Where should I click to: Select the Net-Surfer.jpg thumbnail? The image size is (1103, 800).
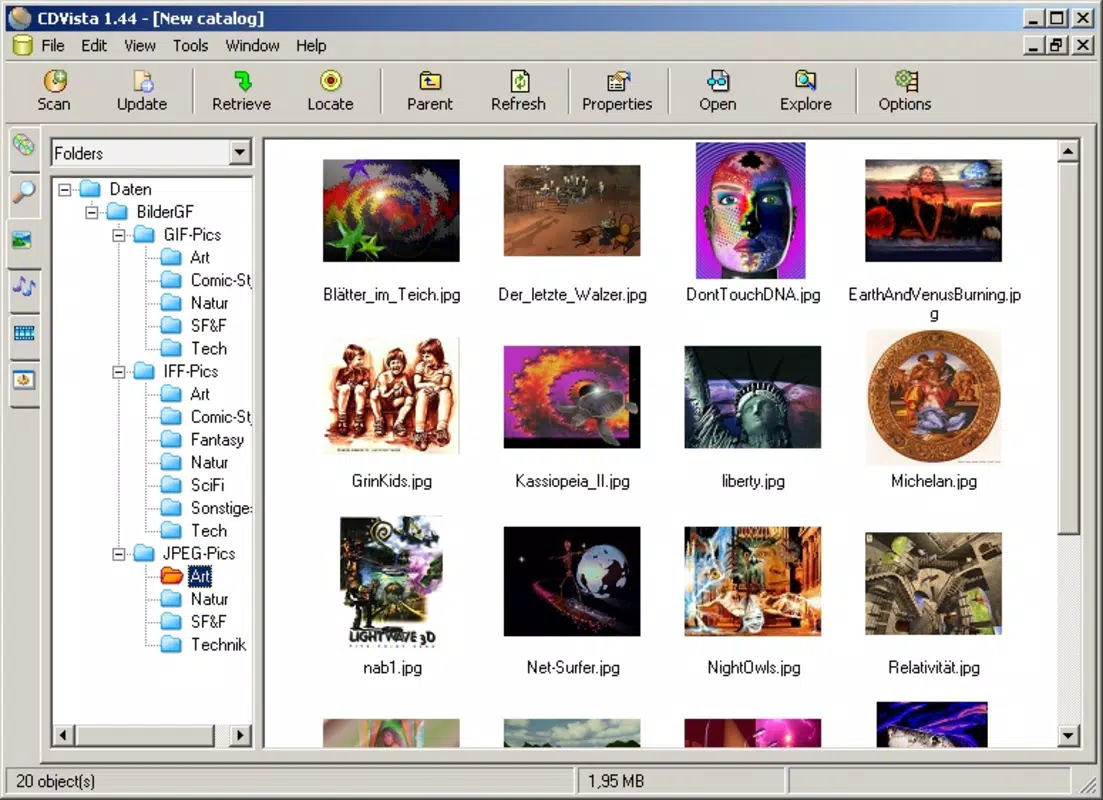572,581
